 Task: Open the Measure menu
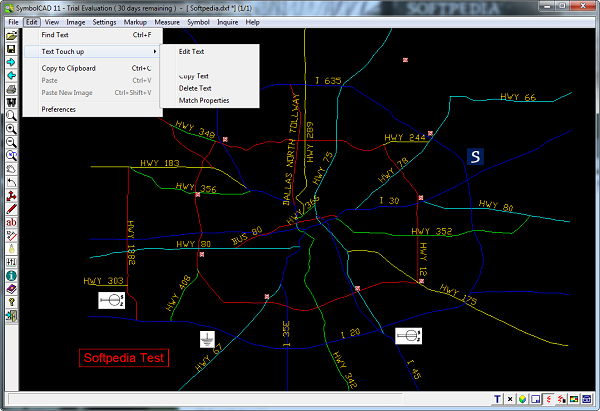tap(167, 21)
